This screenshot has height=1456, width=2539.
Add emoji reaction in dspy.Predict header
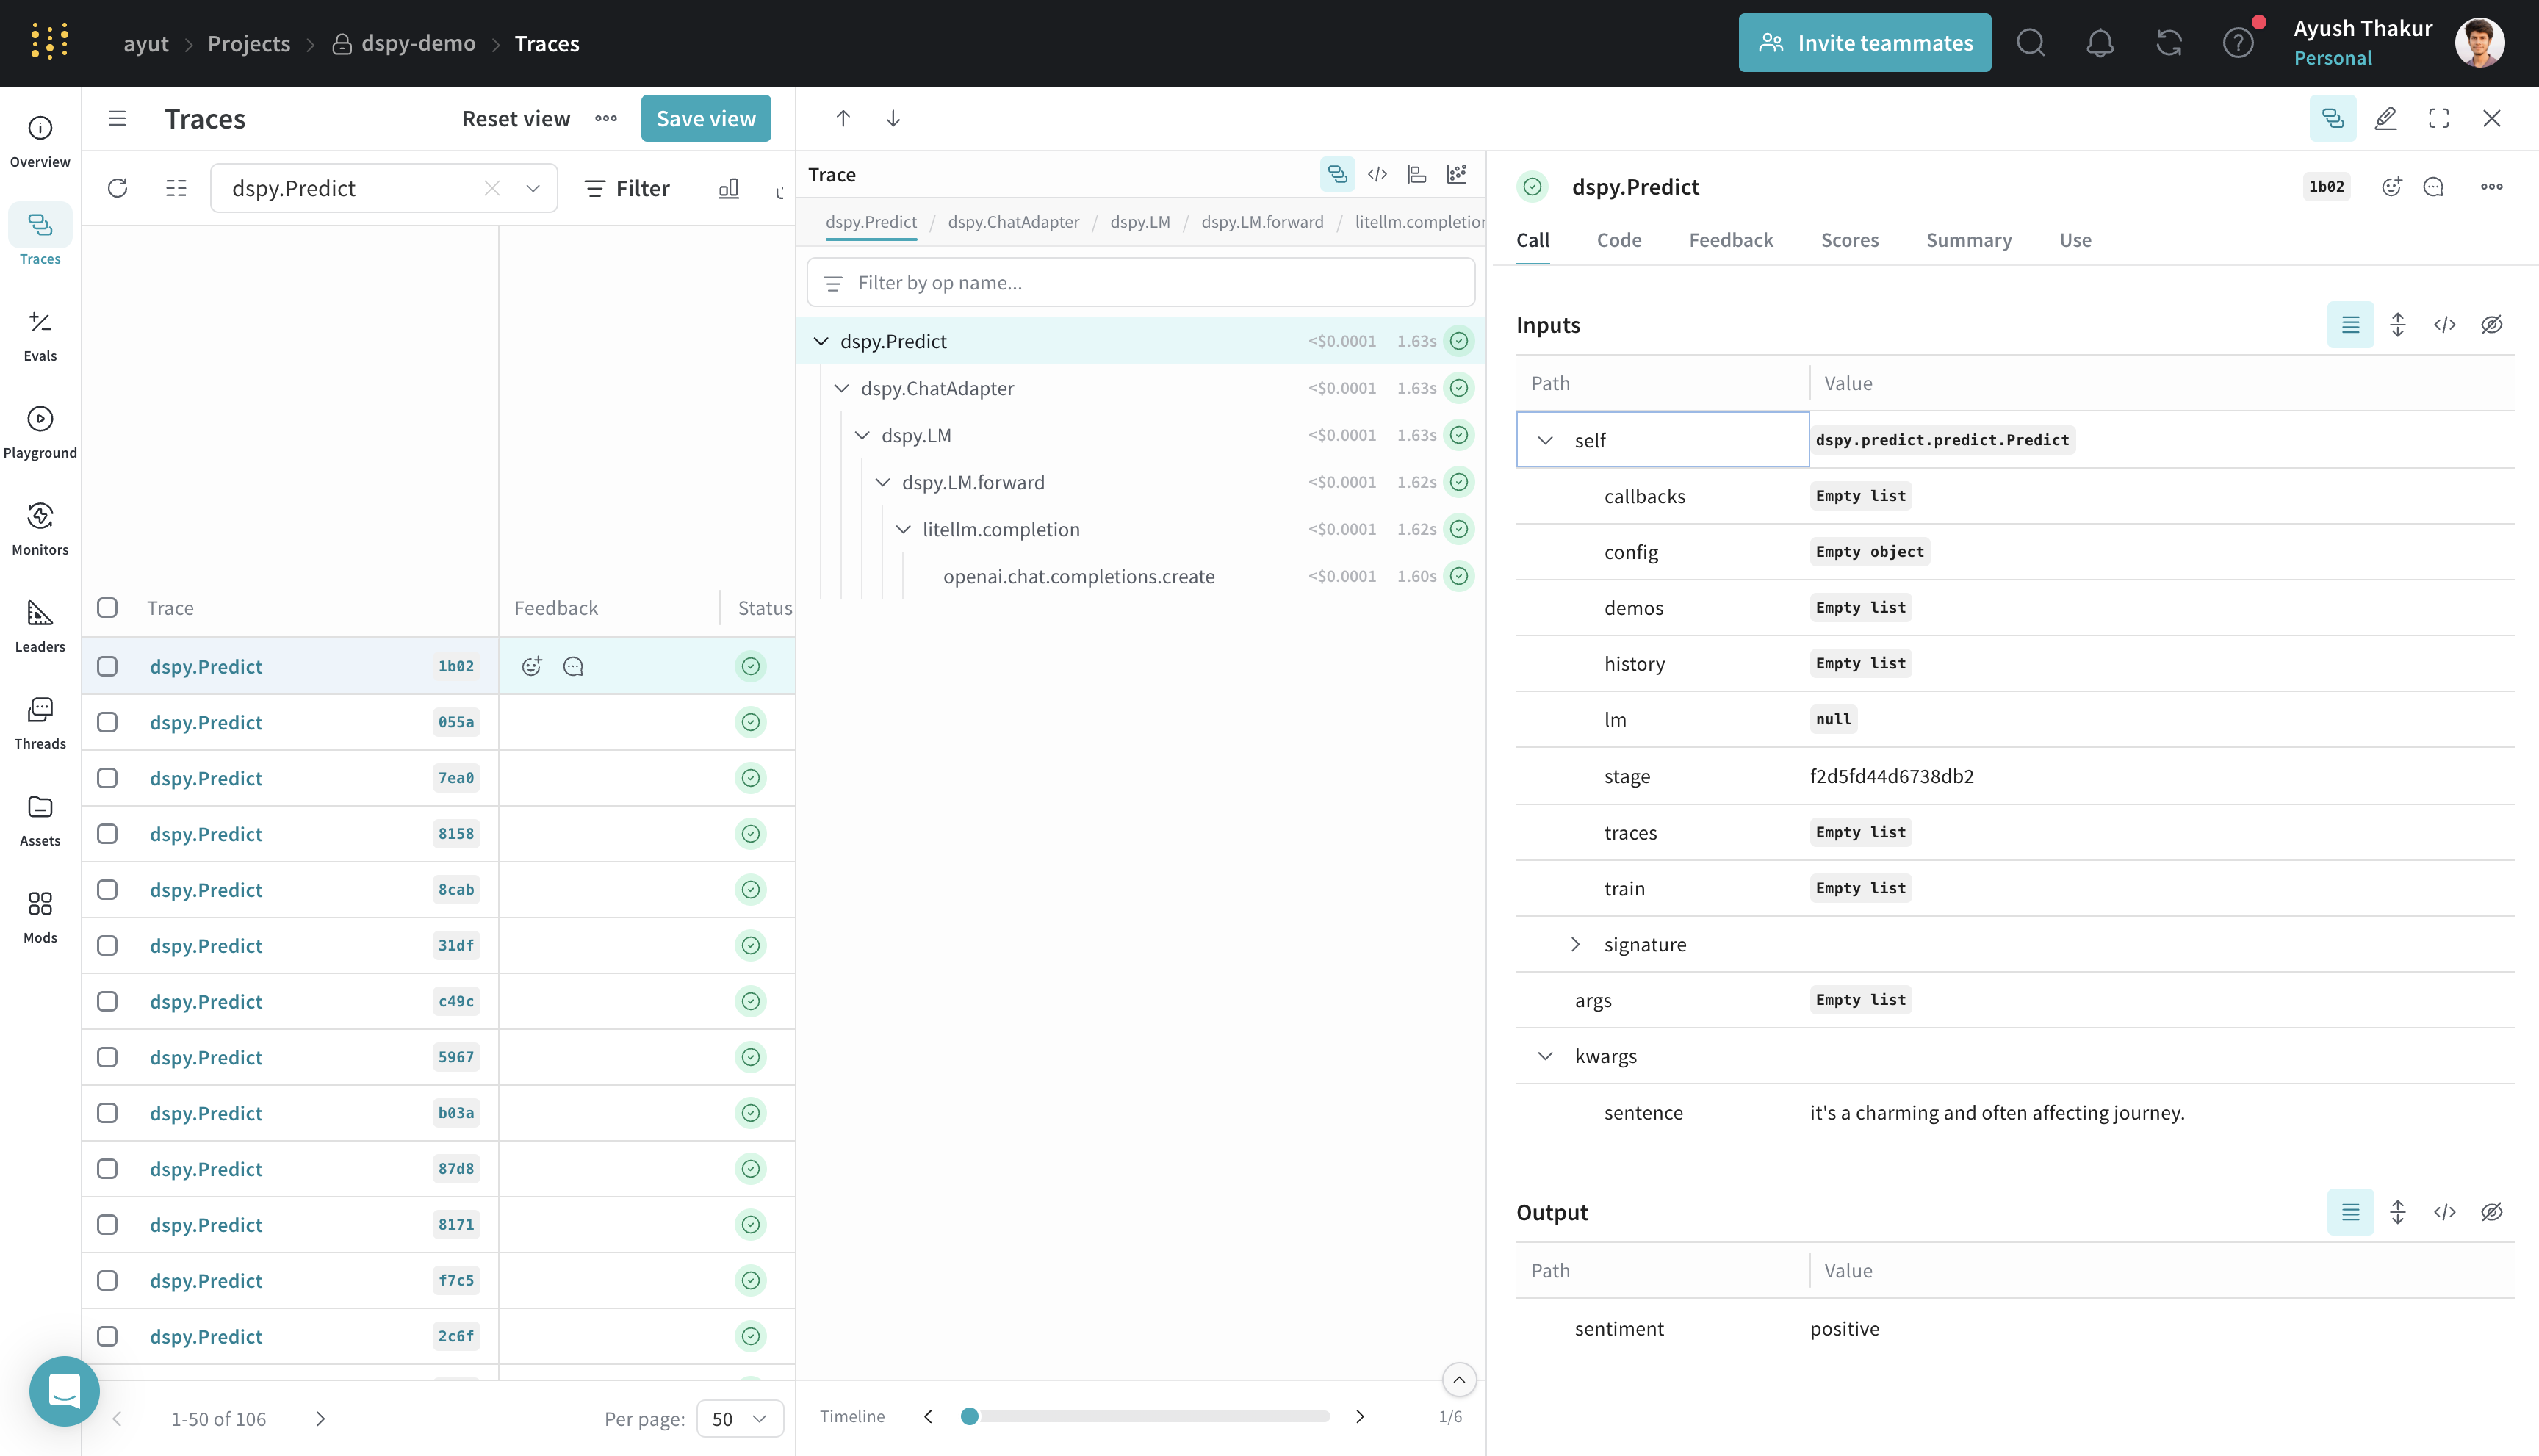point(2391,186)
